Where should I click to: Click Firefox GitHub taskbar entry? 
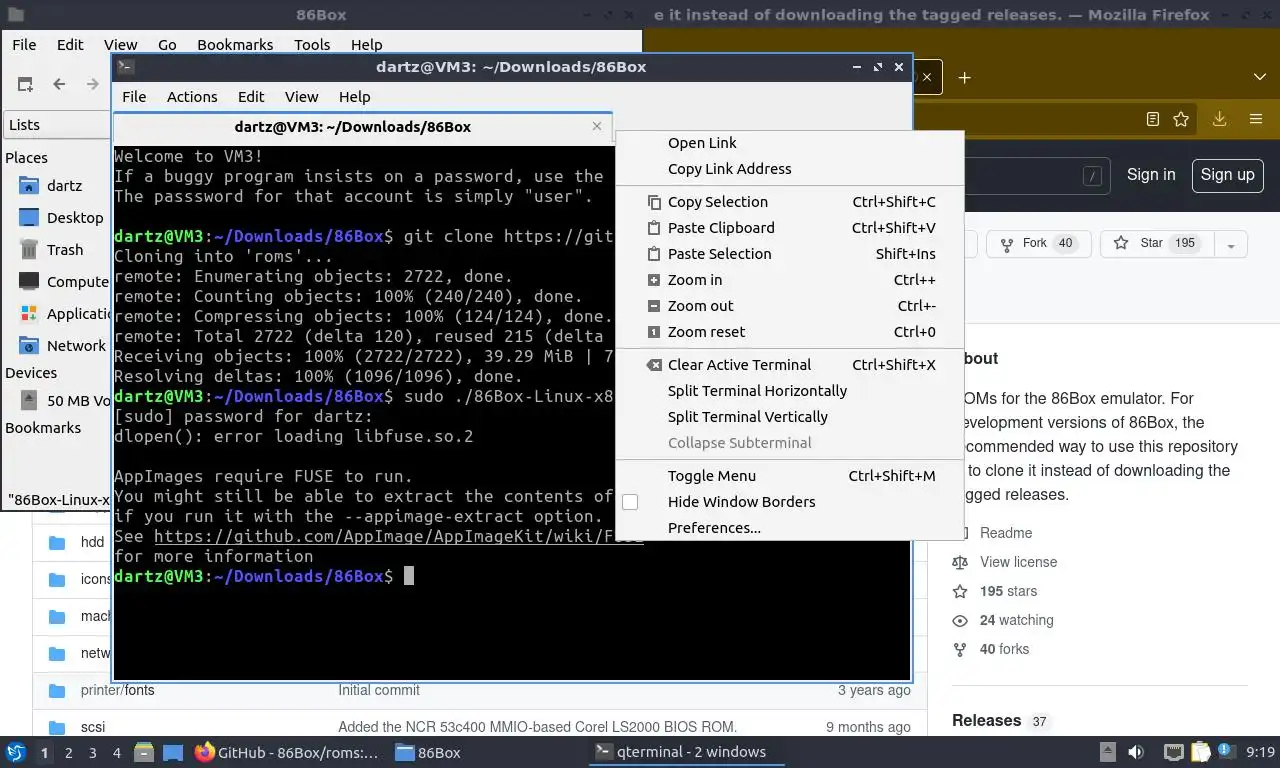click(x=288, y=752)
